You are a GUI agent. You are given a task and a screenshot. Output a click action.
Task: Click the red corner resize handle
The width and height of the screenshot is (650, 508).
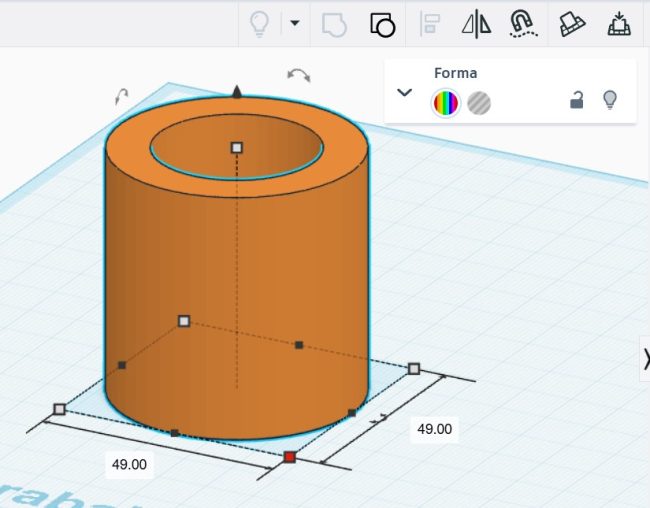[x=289, y=457]
